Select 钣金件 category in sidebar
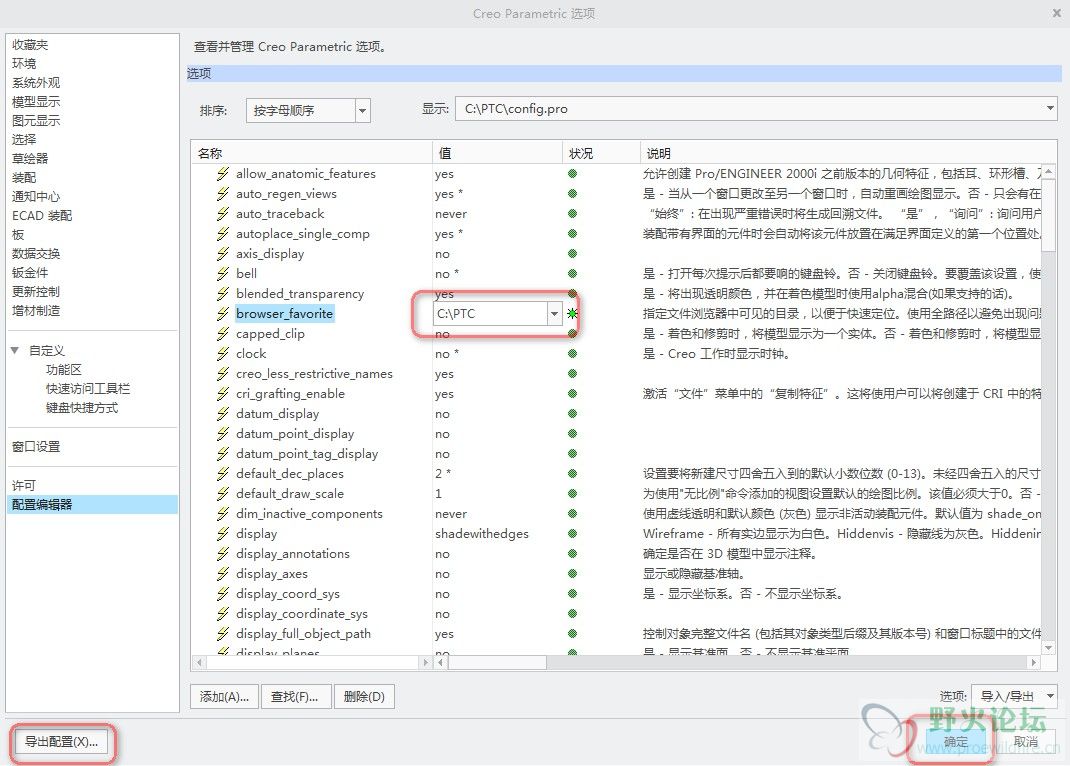The image size is (1070, 766). point(30,273)
